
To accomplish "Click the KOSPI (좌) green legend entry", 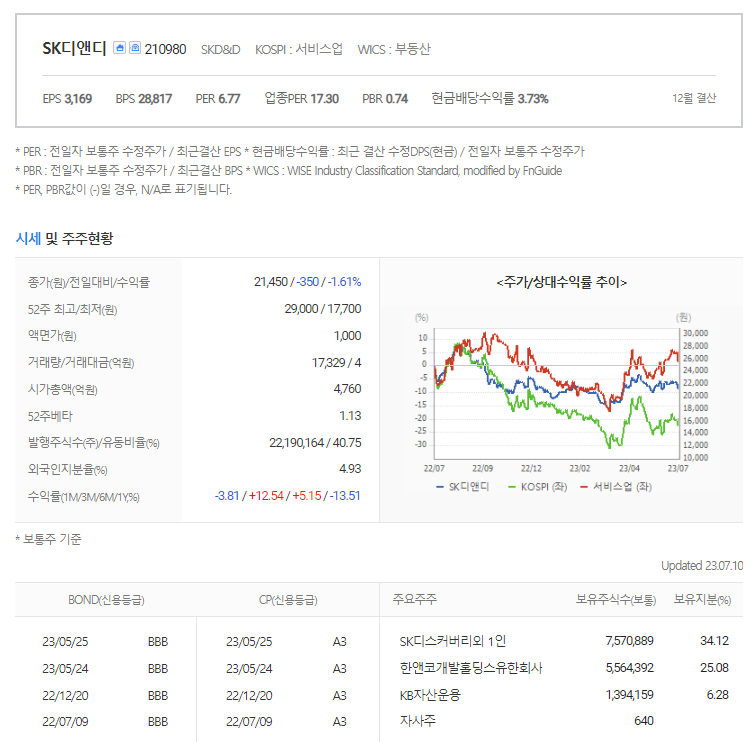I will 537,487.
